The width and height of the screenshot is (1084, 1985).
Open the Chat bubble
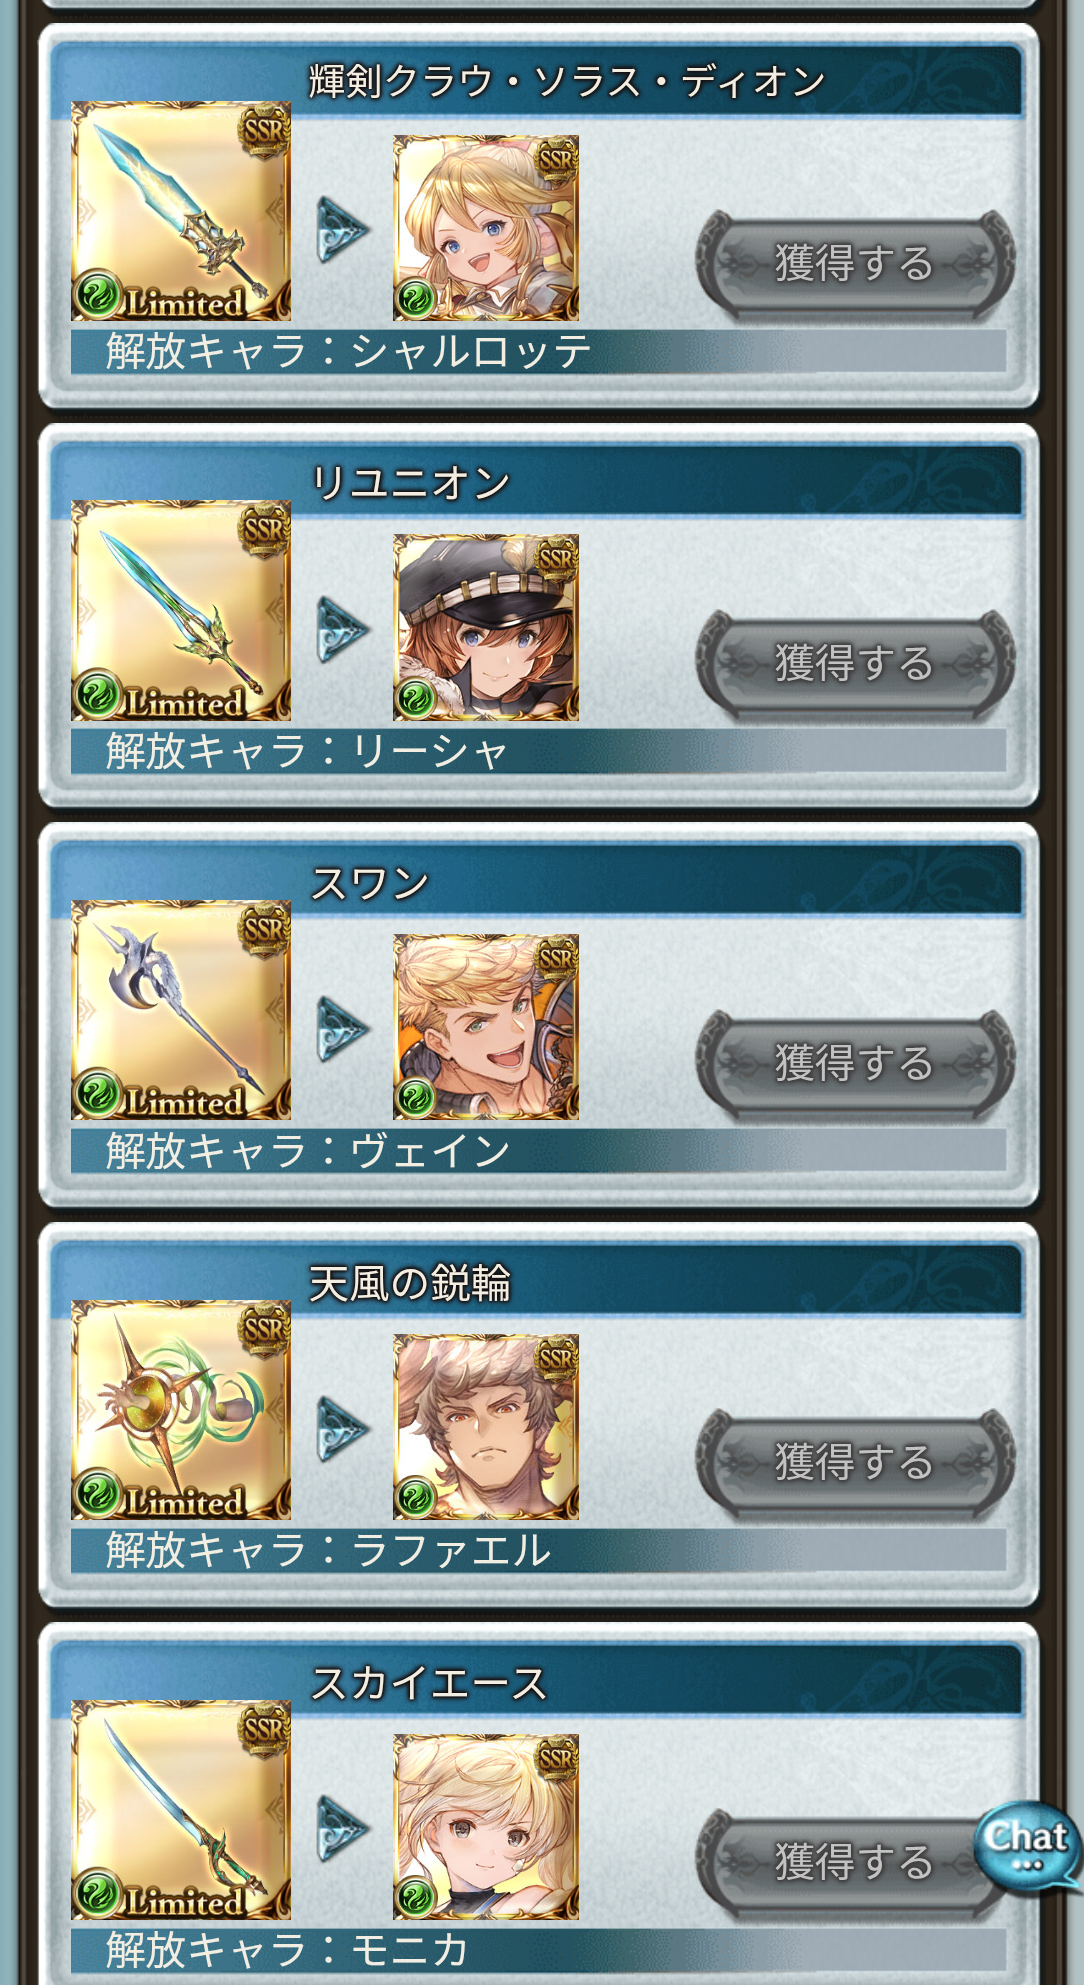1027,1845
